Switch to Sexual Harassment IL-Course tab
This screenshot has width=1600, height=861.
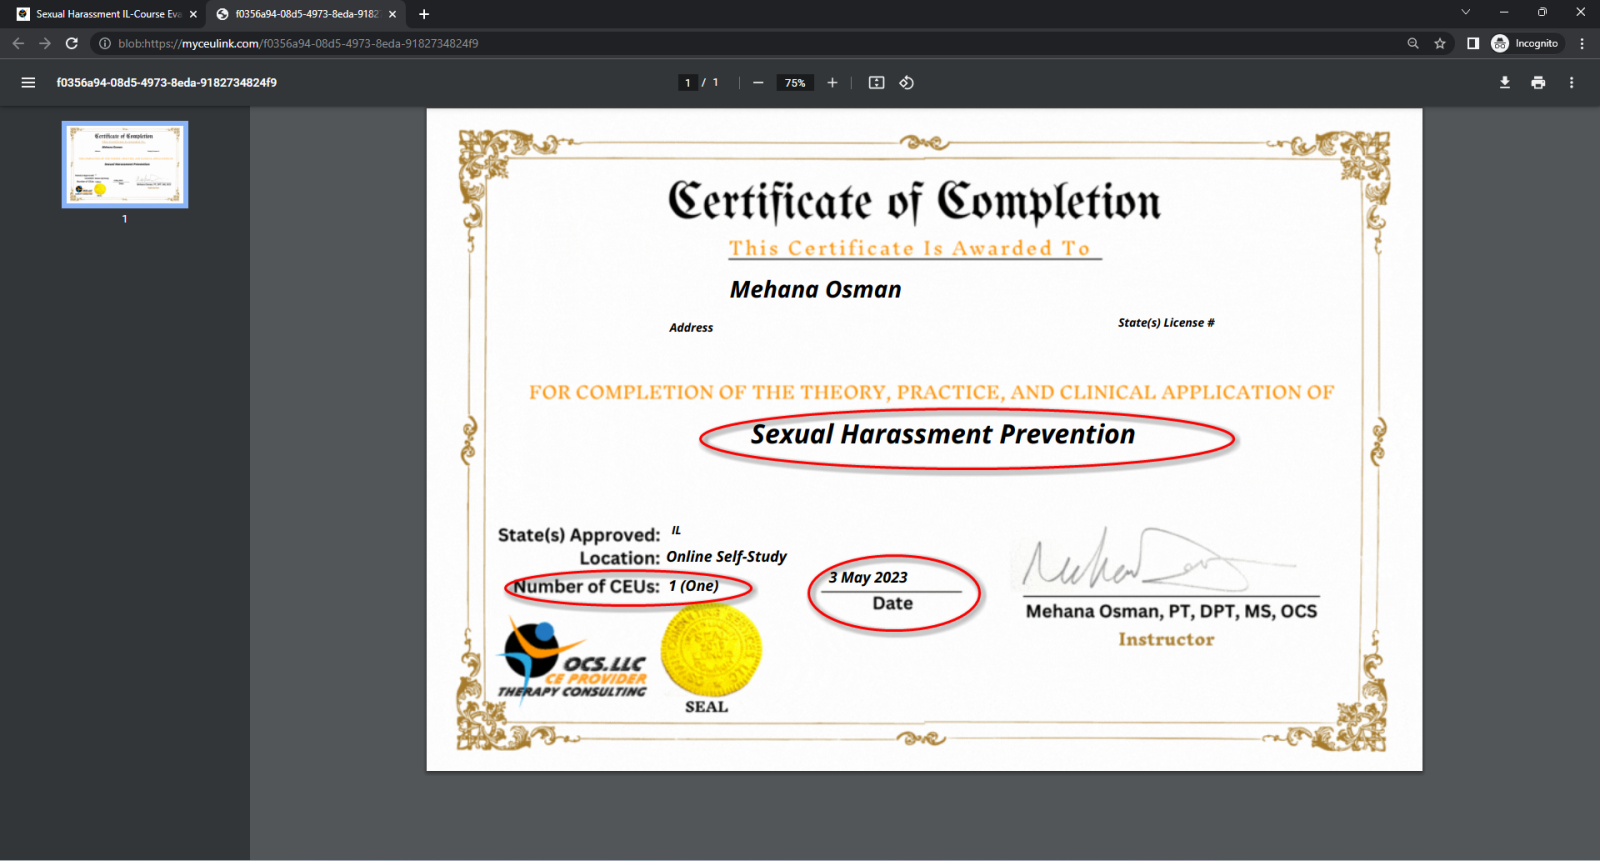pyautogui.click(x=100, y=14)
